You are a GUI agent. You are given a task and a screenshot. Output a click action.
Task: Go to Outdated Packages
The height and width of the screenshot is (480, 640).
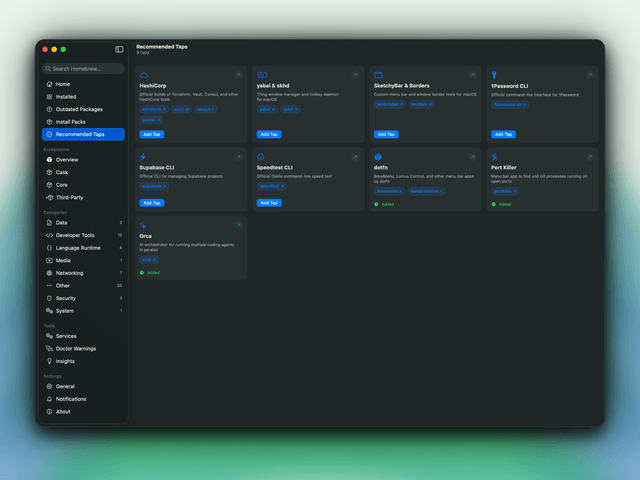(x=83, y=109)
